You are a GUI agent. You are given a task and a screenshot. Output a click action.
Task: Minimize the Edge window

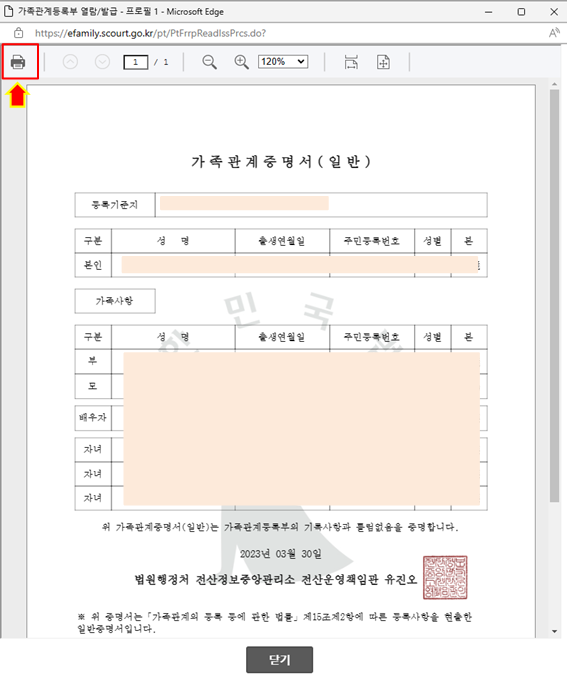coord(488,12)
